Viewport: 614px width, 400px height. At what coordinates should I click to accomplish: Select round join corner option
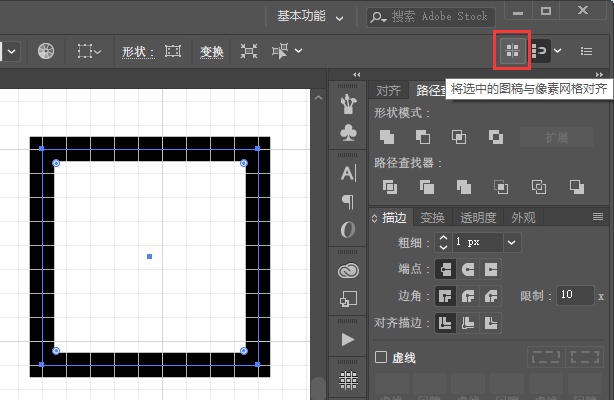tap(468, 296)
